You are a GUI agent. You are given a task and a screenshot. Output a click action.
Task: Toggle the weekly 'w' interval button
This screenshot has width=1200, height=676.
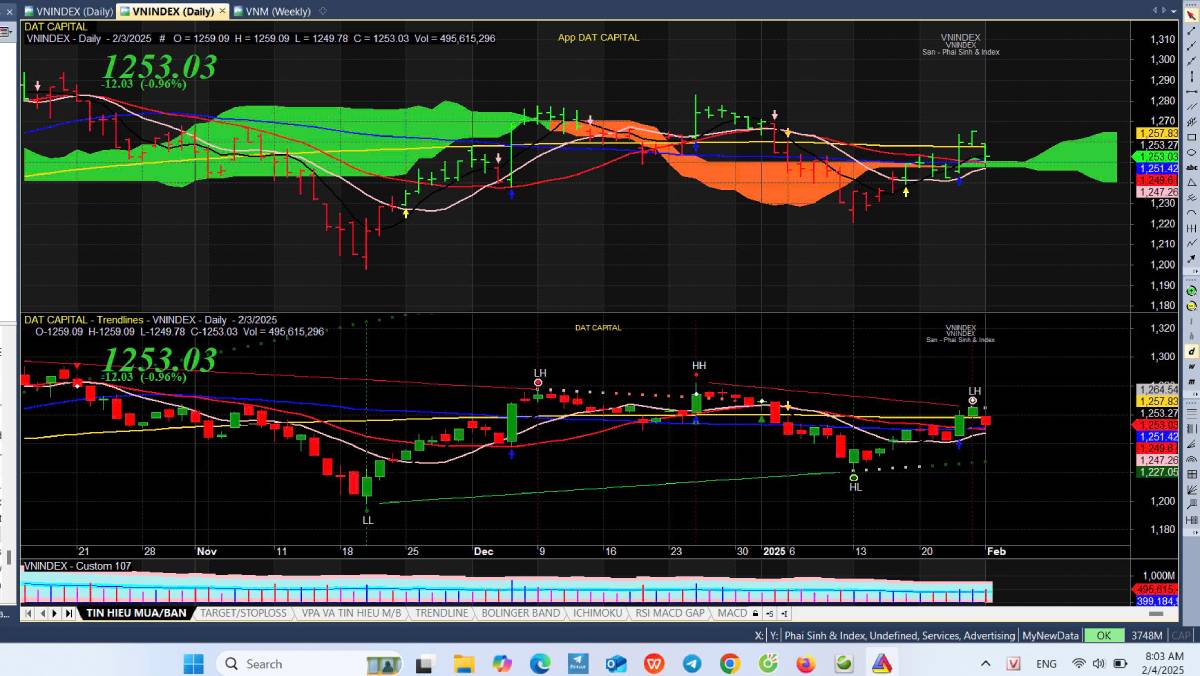pyautogui.click(x=1191, y=367)
